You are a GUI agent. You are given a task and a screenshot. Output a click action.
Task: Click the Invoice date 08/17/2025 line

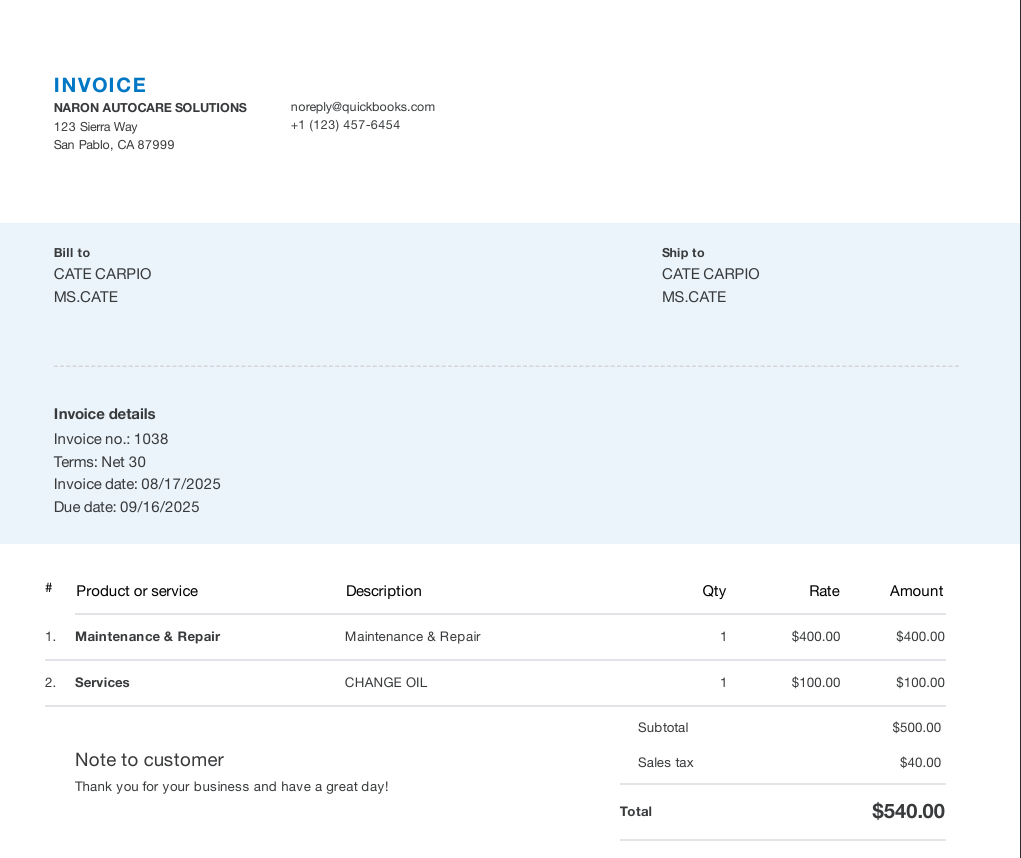[x=137, y=484]
